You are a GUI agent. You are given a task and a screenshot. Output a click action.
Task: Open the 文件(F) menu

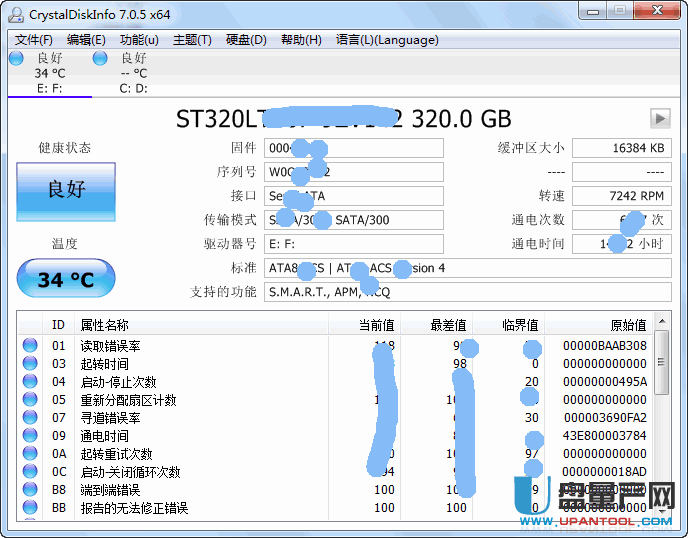33,40
